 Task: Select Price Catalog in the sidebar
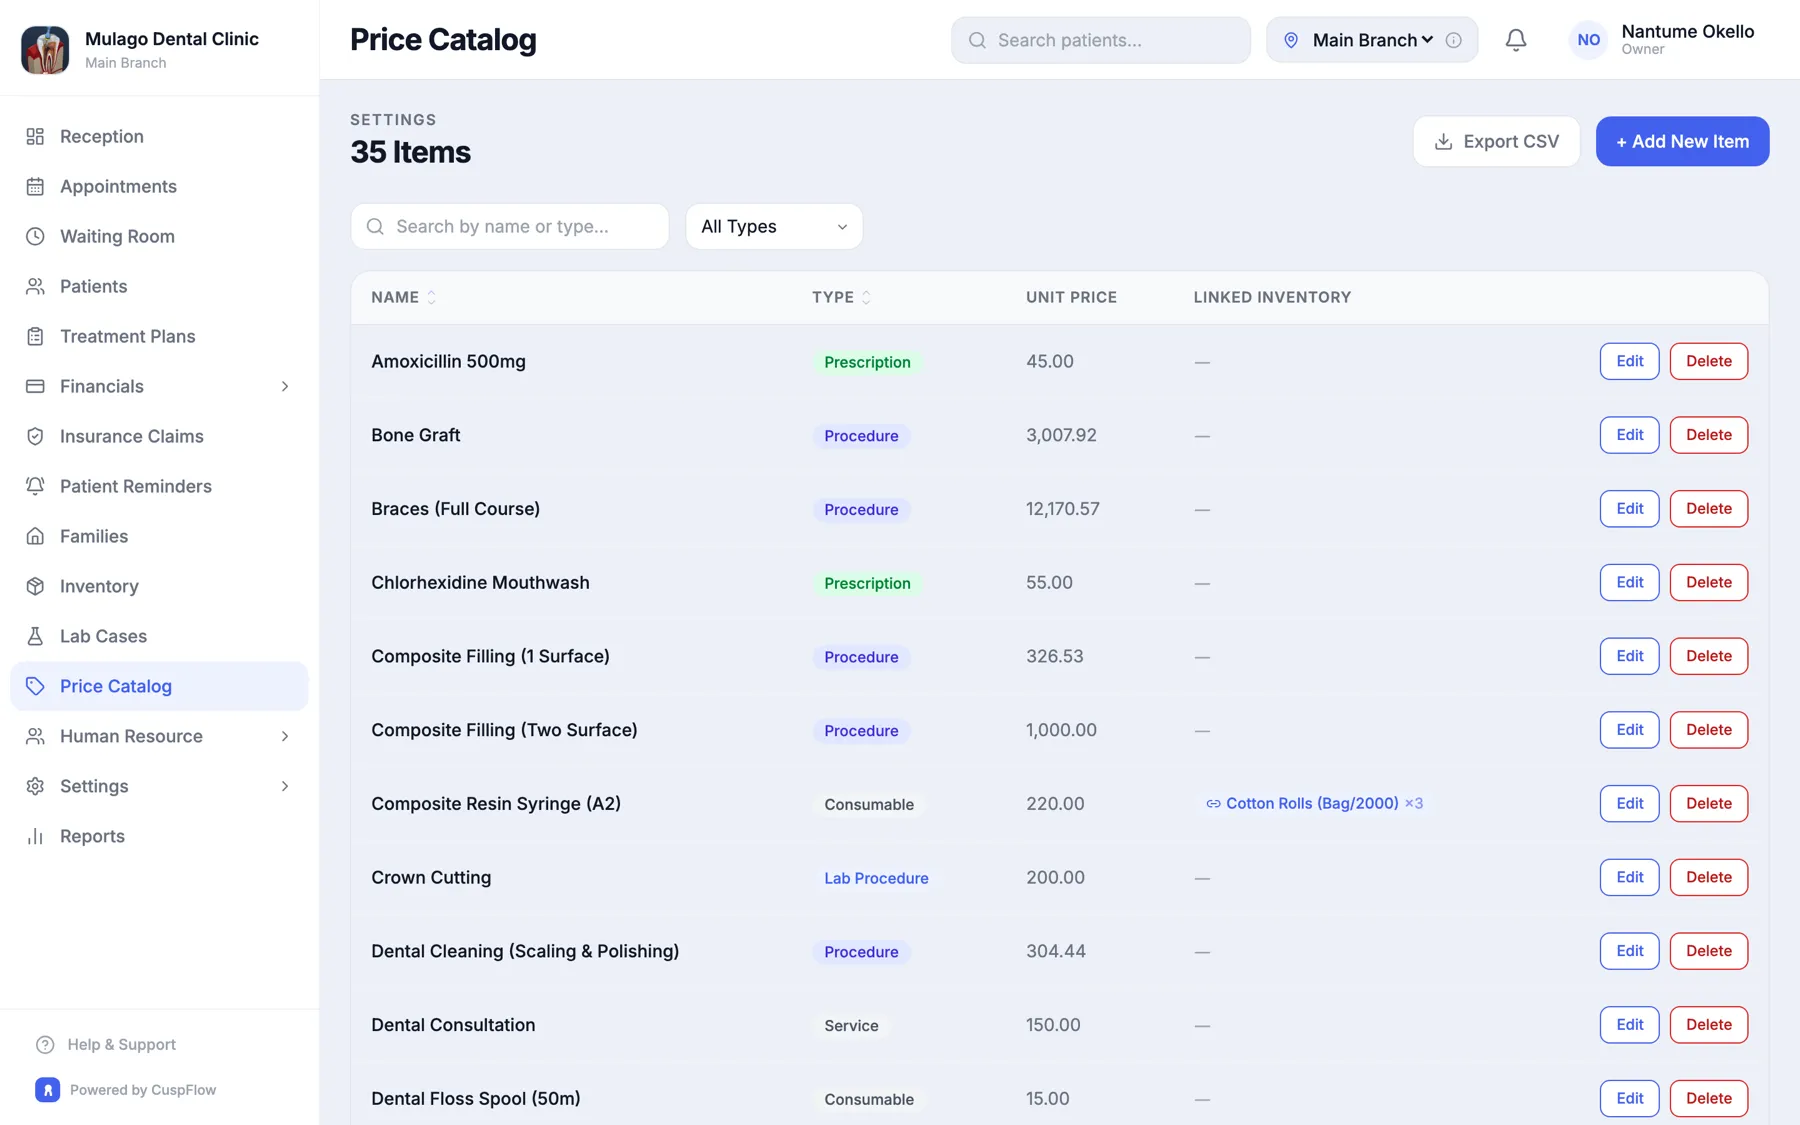tap(159, 686)
